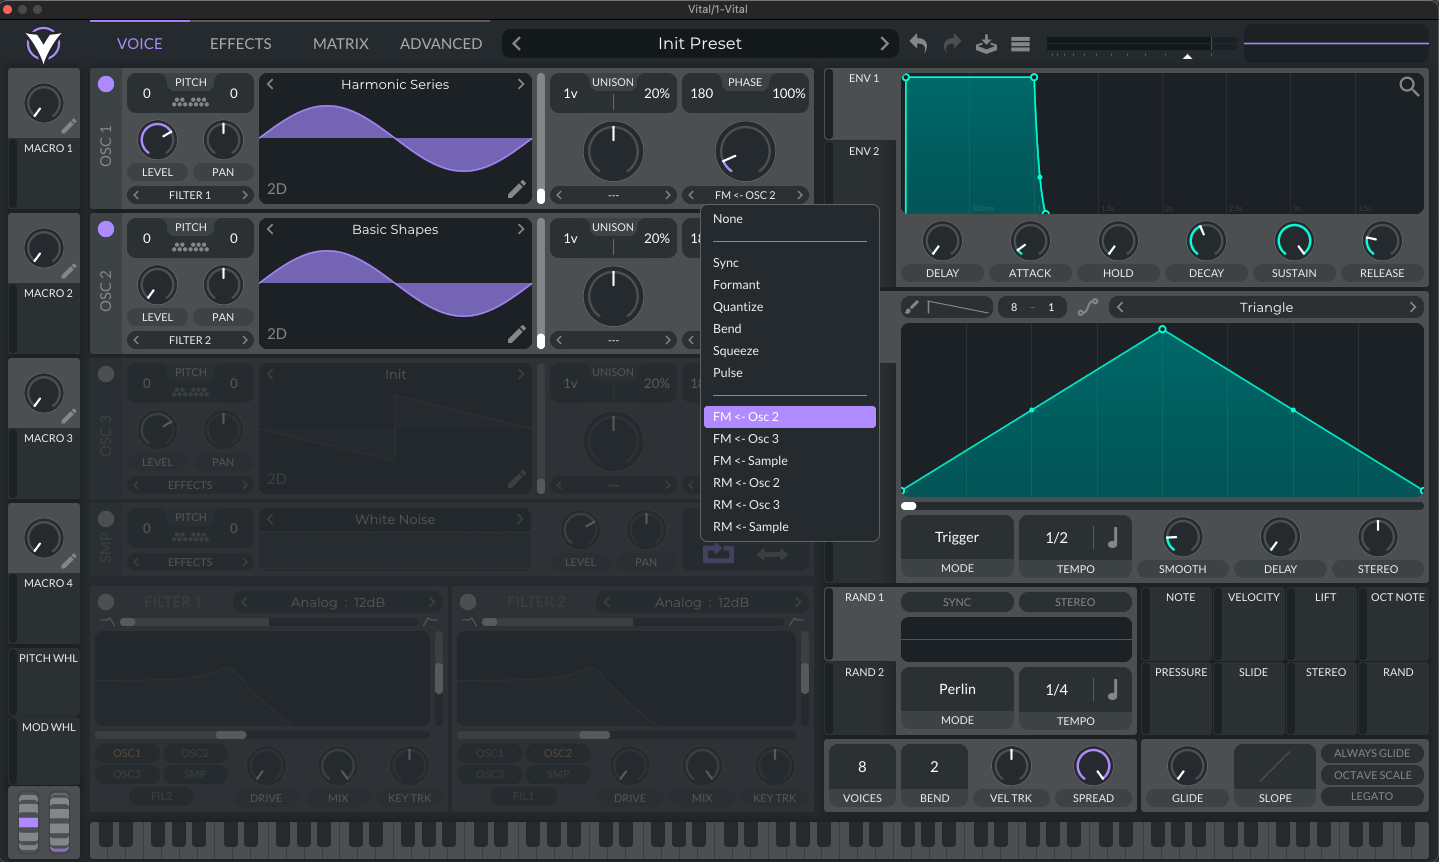Click the Vital logo icon
Viewport: 1439px width, 862px height.
pos(43,45)
